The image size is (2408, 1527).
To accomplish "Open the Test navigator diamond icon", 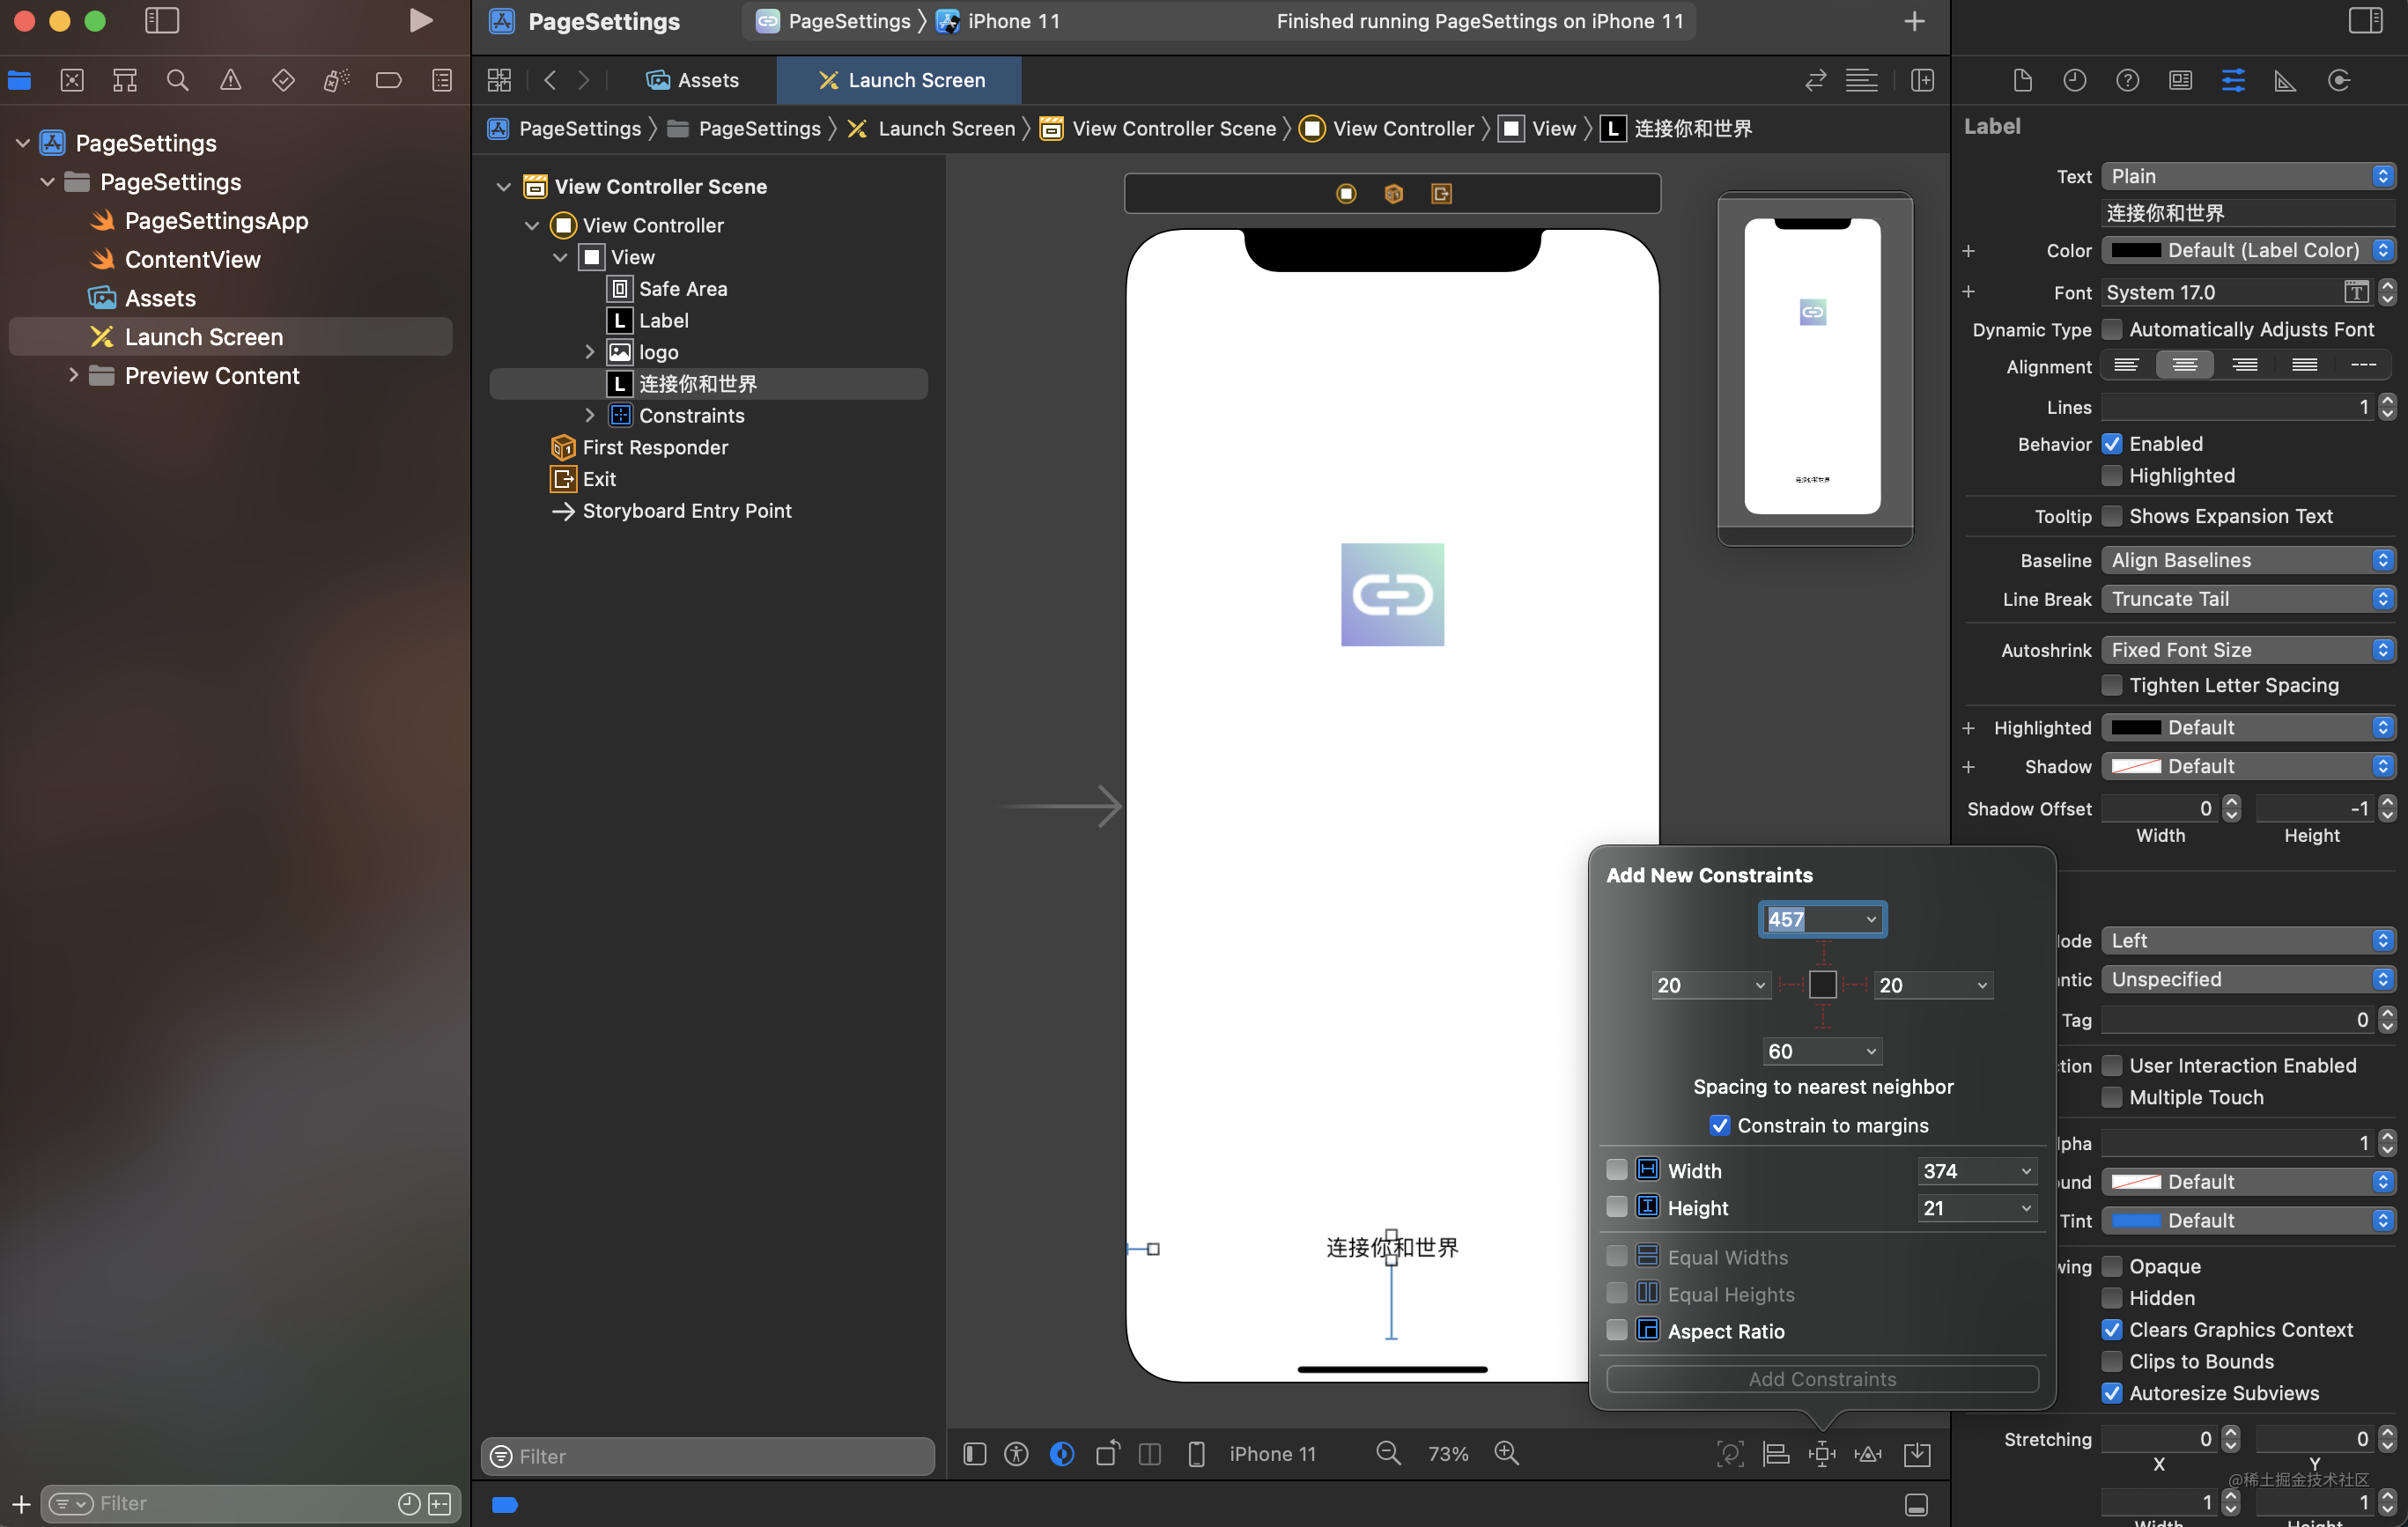I will click(x=283, y=80).
